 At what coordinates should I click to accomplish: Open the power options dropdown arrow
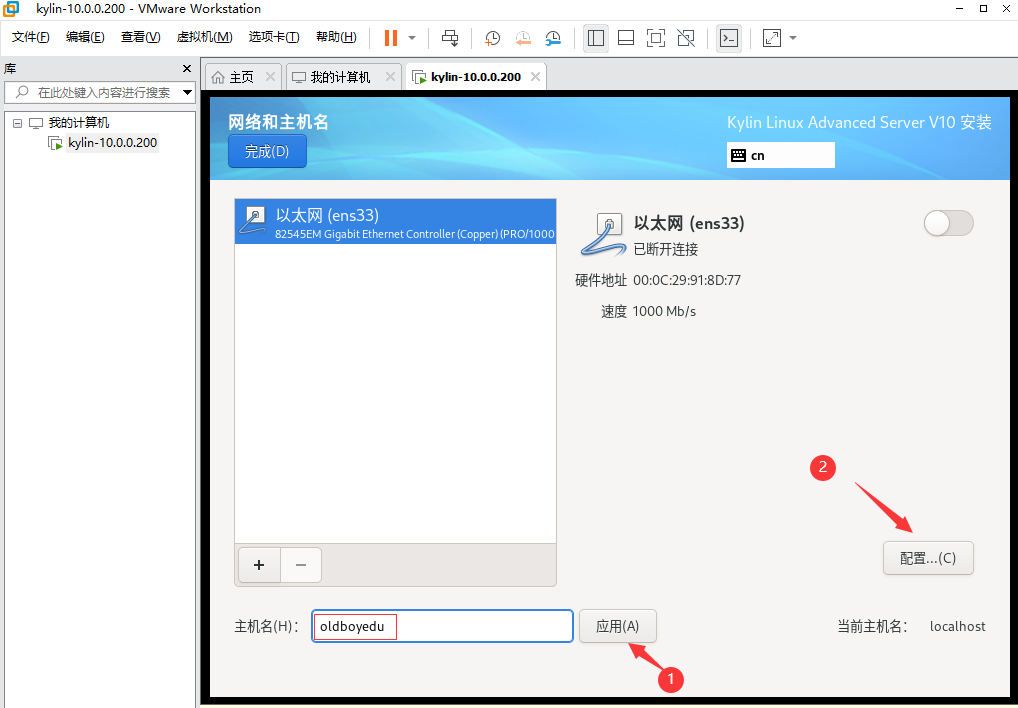pyautogui.click(x=412, y=38)
